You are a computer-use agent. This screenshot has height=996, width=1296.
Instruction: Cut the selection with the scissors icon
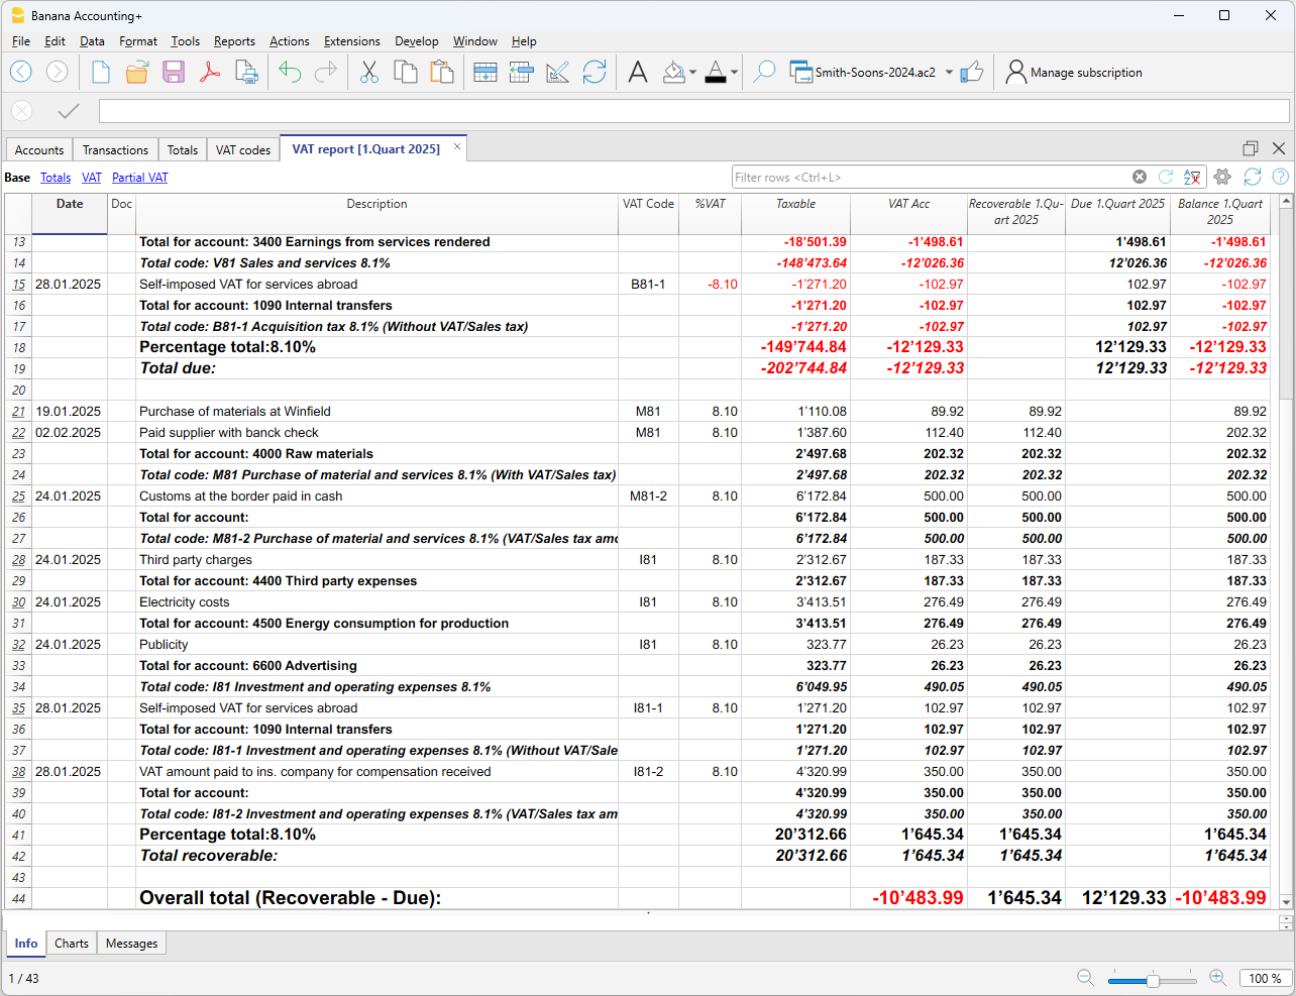pos(370,72)
